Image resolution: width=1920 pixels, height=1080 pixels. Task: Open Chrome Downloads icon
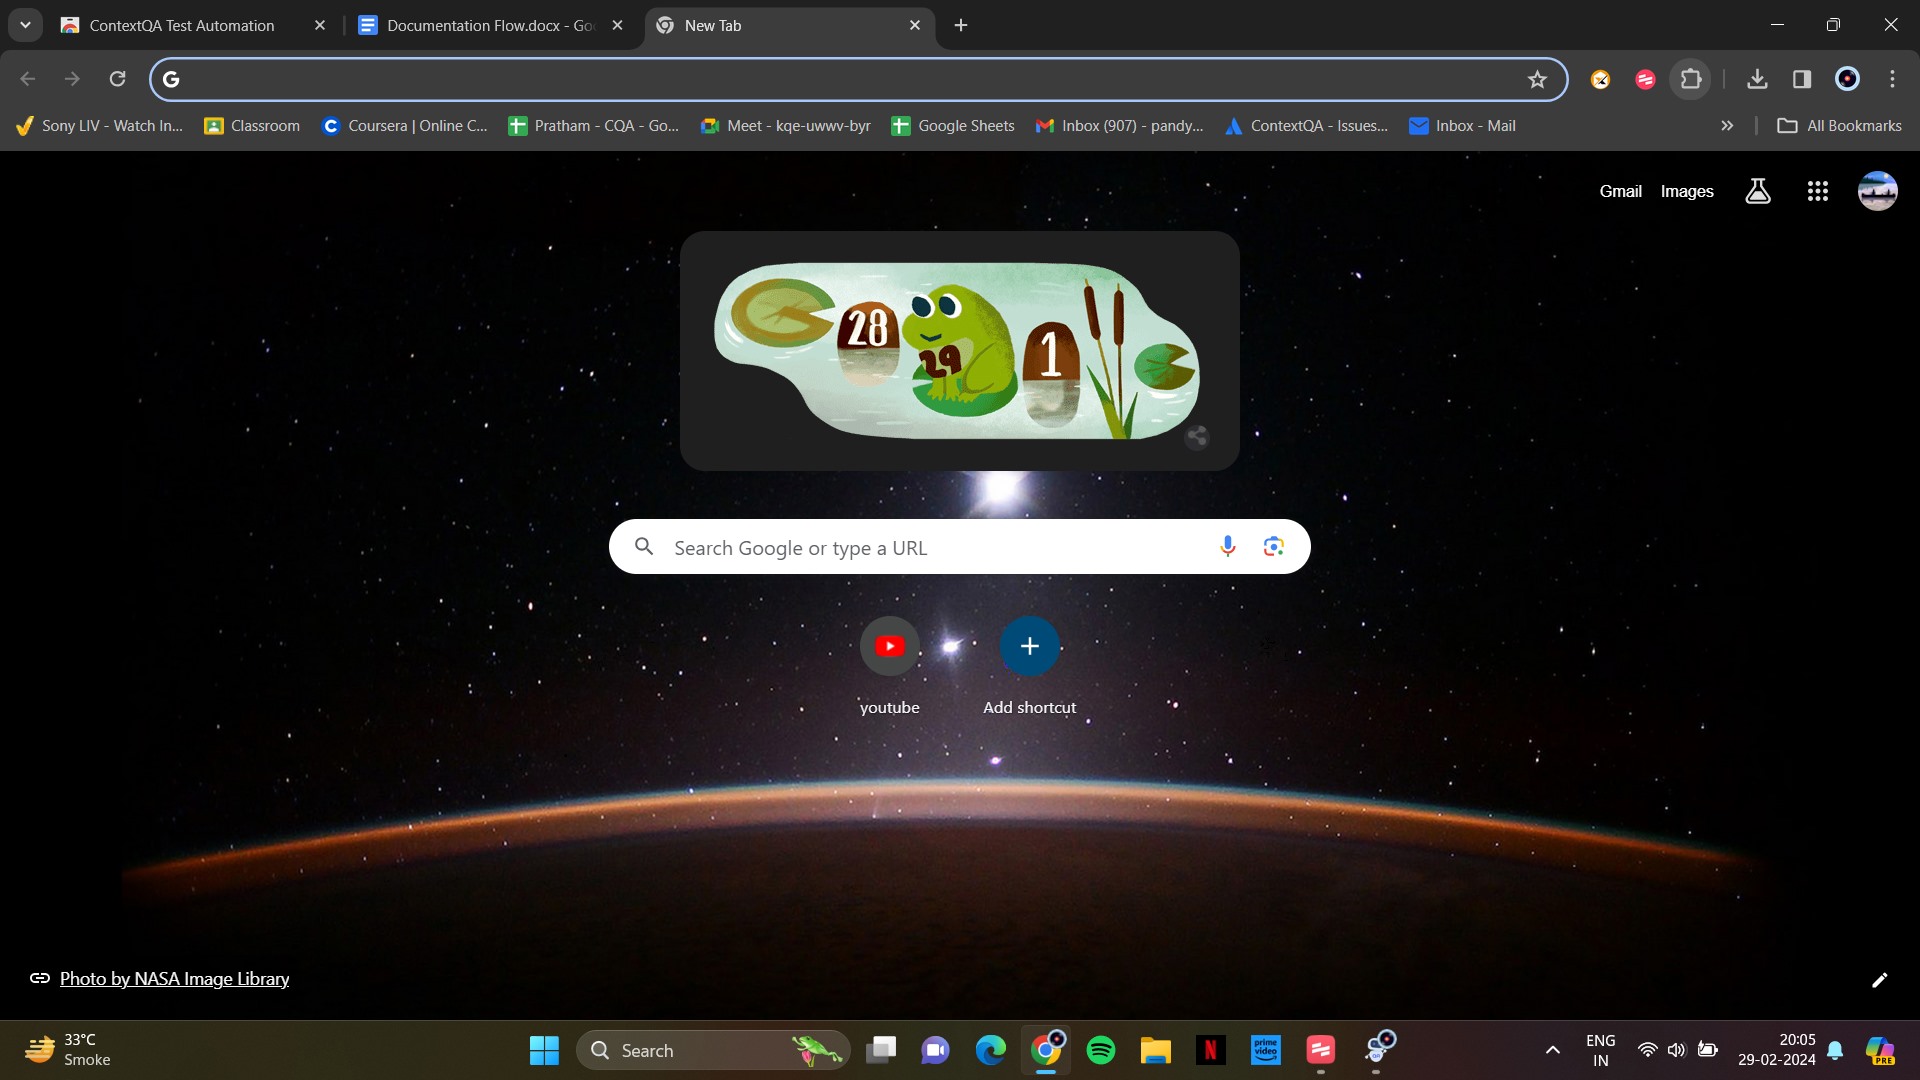[x=1757, y=79]
